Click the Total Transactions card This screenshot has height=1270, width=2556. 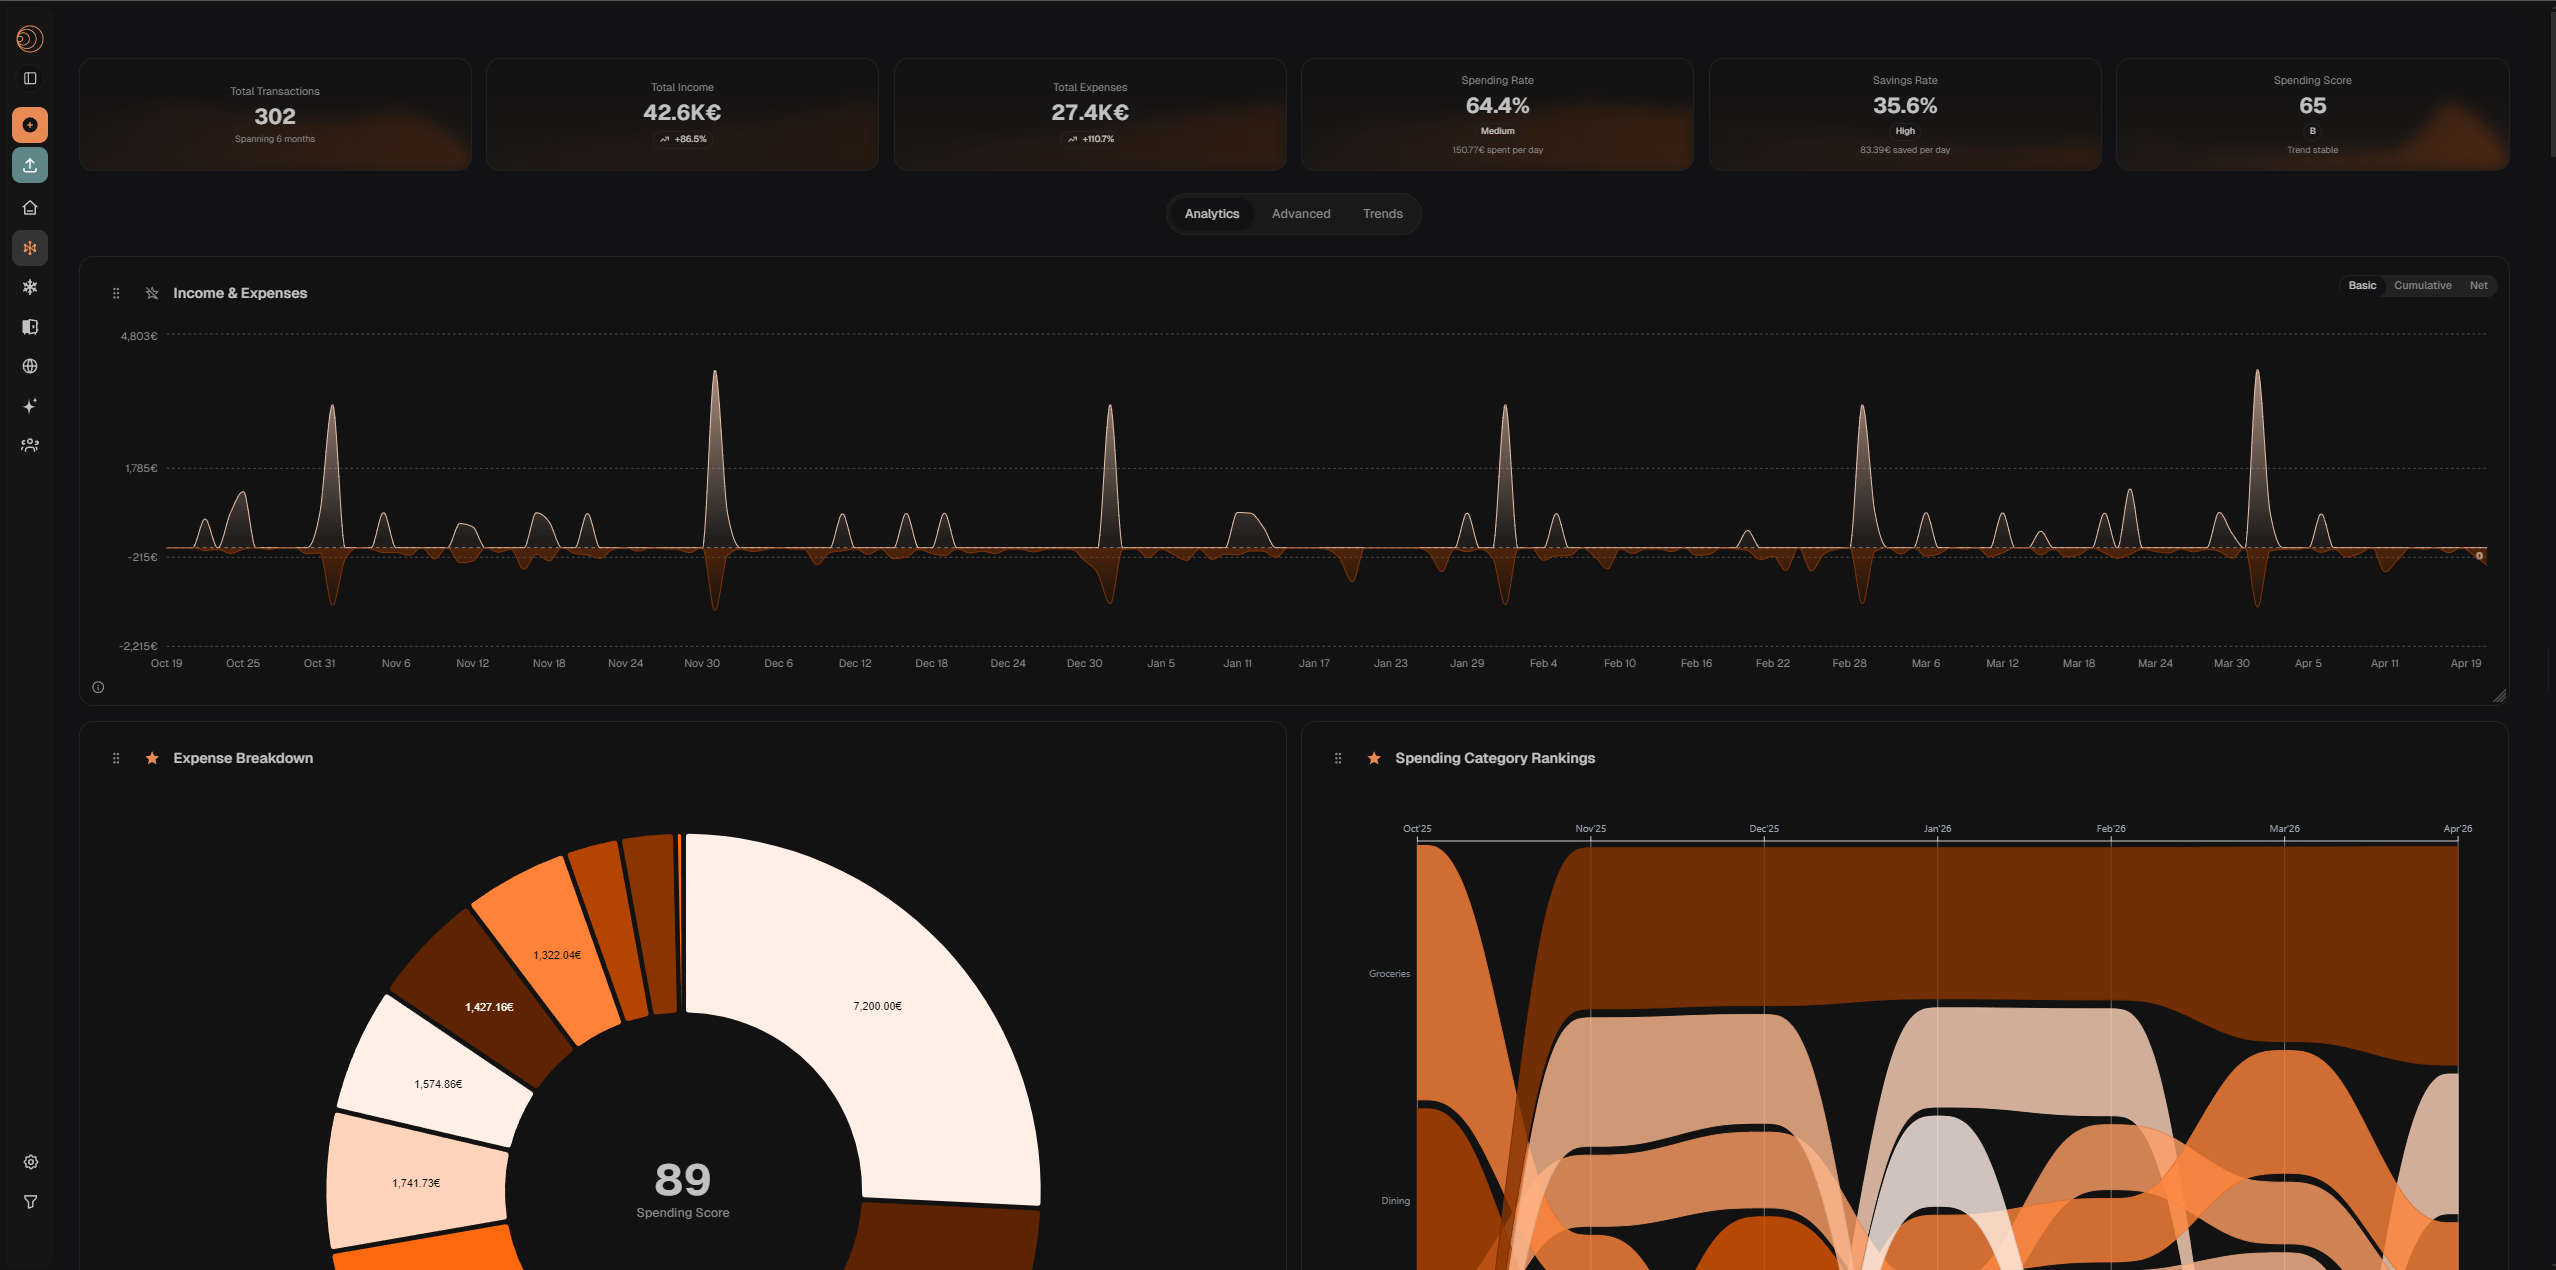[275, 114]
